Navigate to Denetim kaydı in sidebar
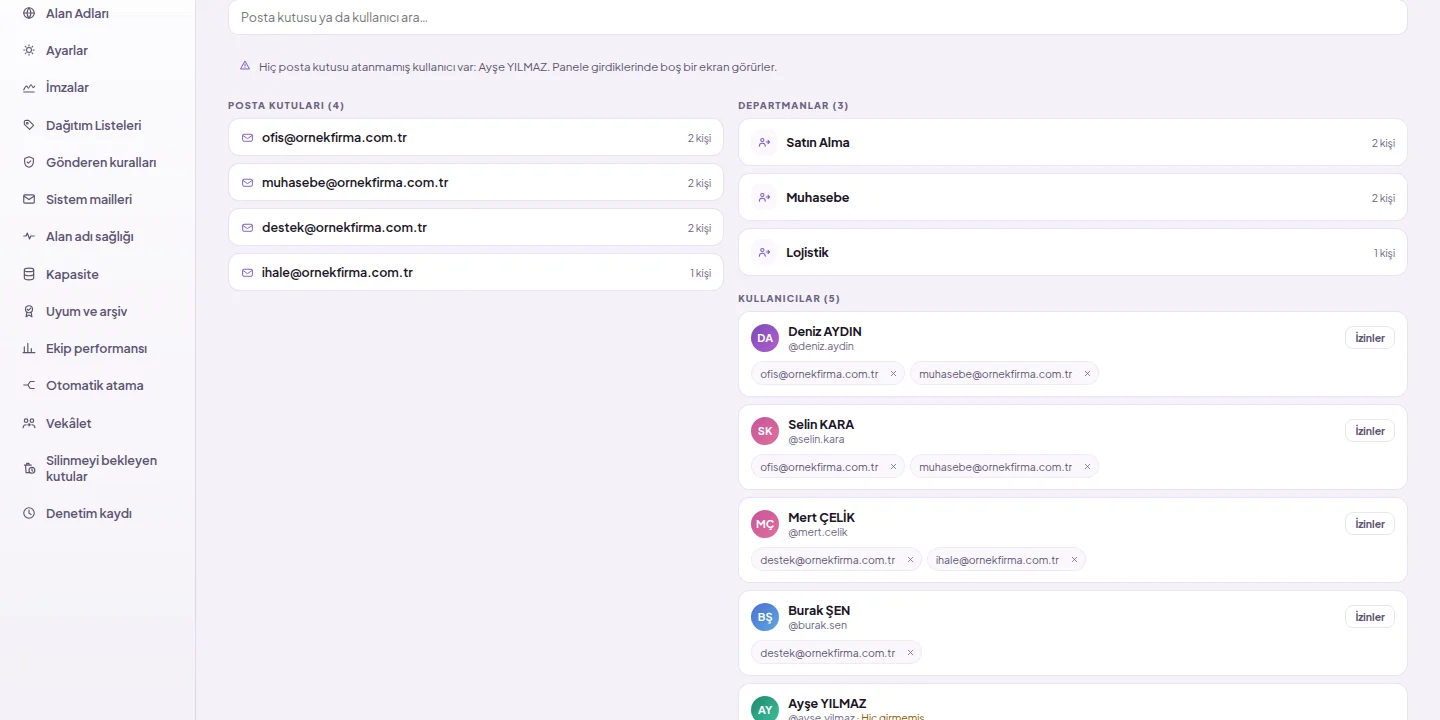Image resolution: width=1440 pixels, height=720 pixels. coord(88,514)
